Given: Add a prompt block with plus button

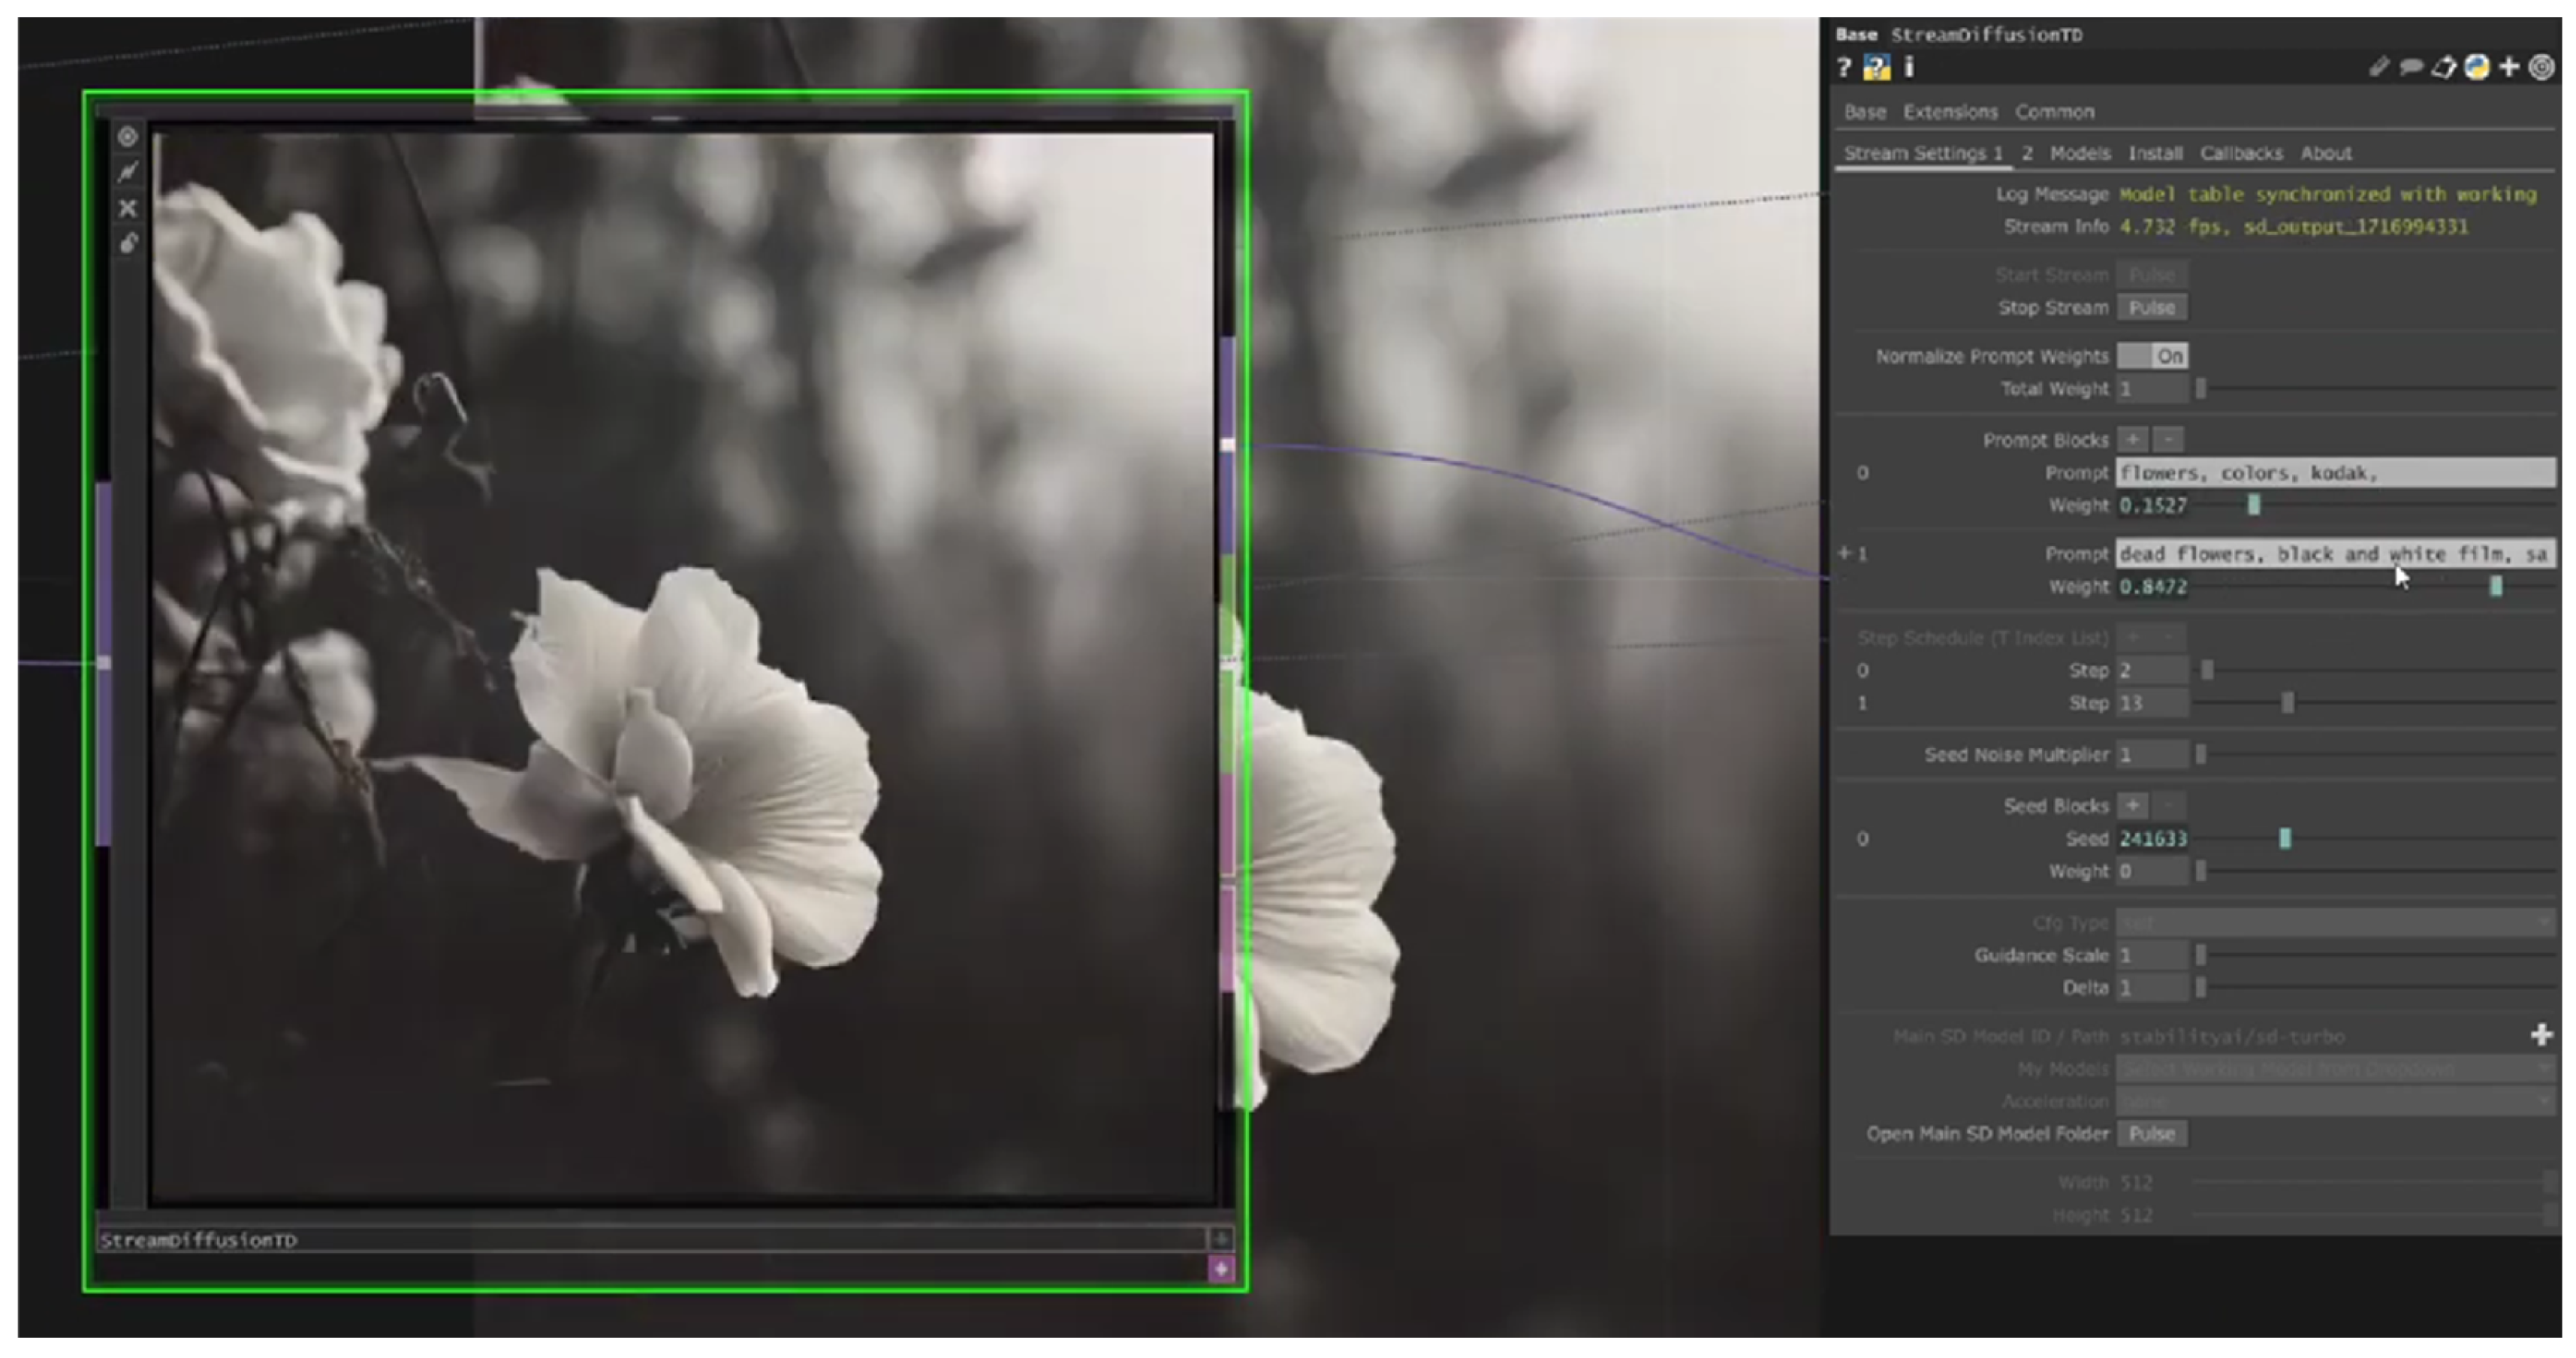Looking at the screenshot, I should (2132, 439).
